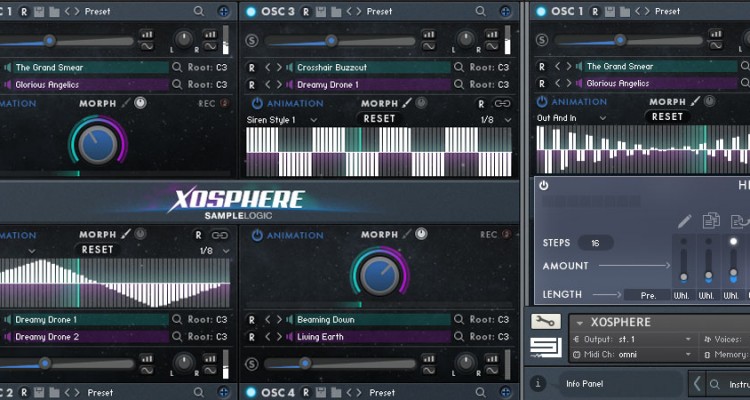Open the Out And In animation dropdown
The width and height of the screenshot is (750, 400).
(570, 116)
